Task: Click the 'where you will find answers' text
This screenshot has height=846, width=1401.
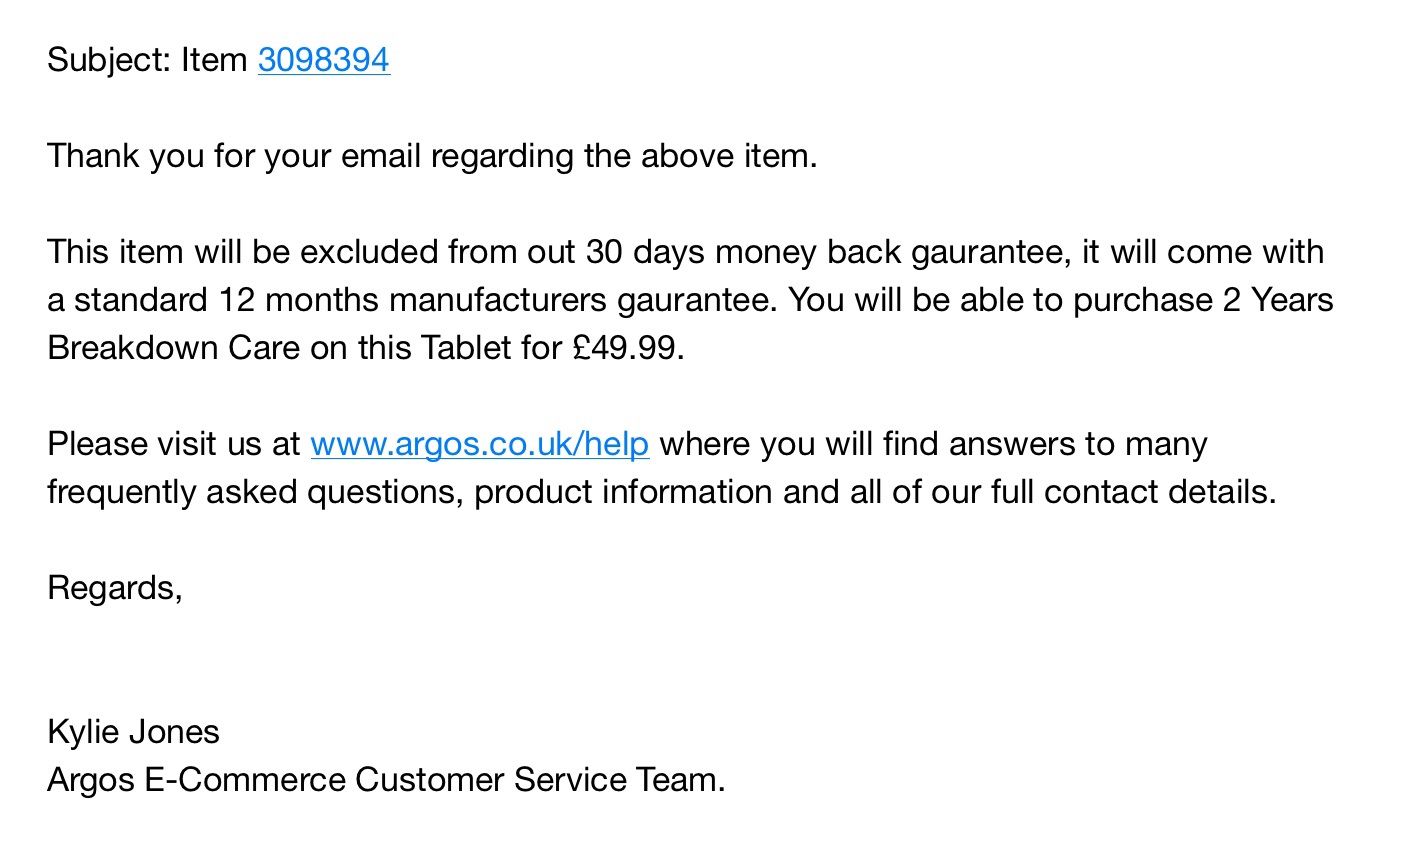Action: coord(867,444)
